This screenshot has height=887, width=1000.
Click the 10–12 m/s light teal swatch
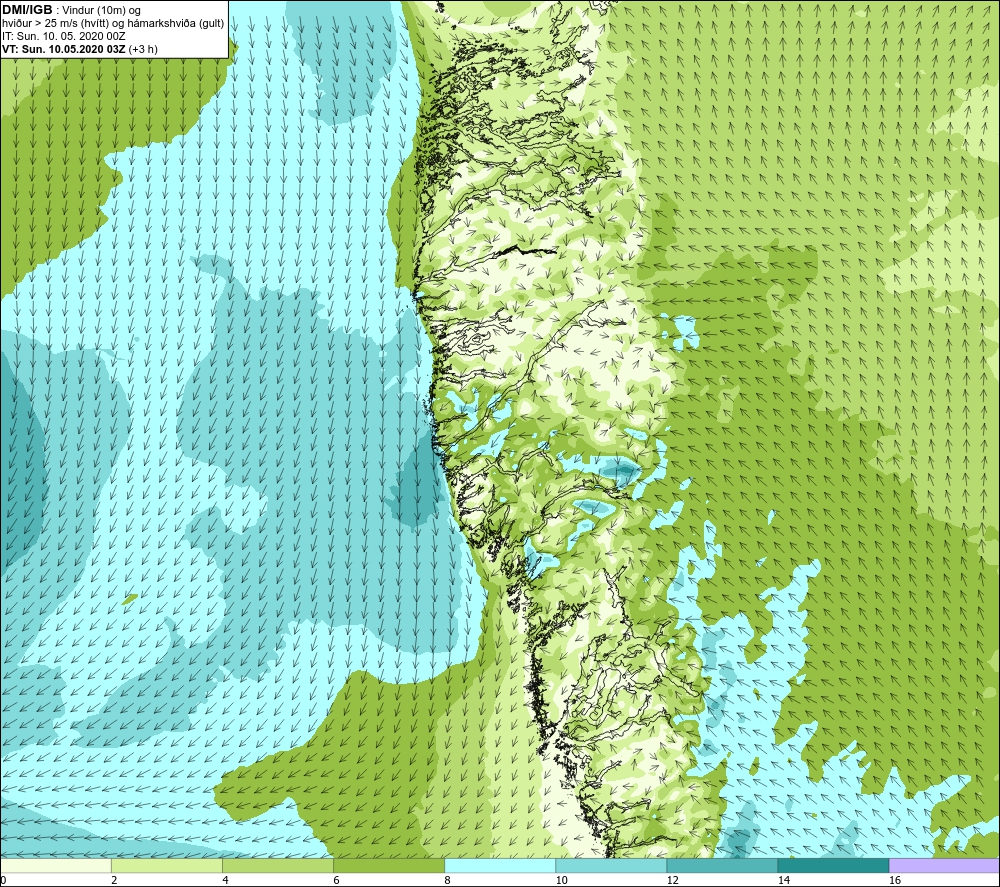pos(611,865)
